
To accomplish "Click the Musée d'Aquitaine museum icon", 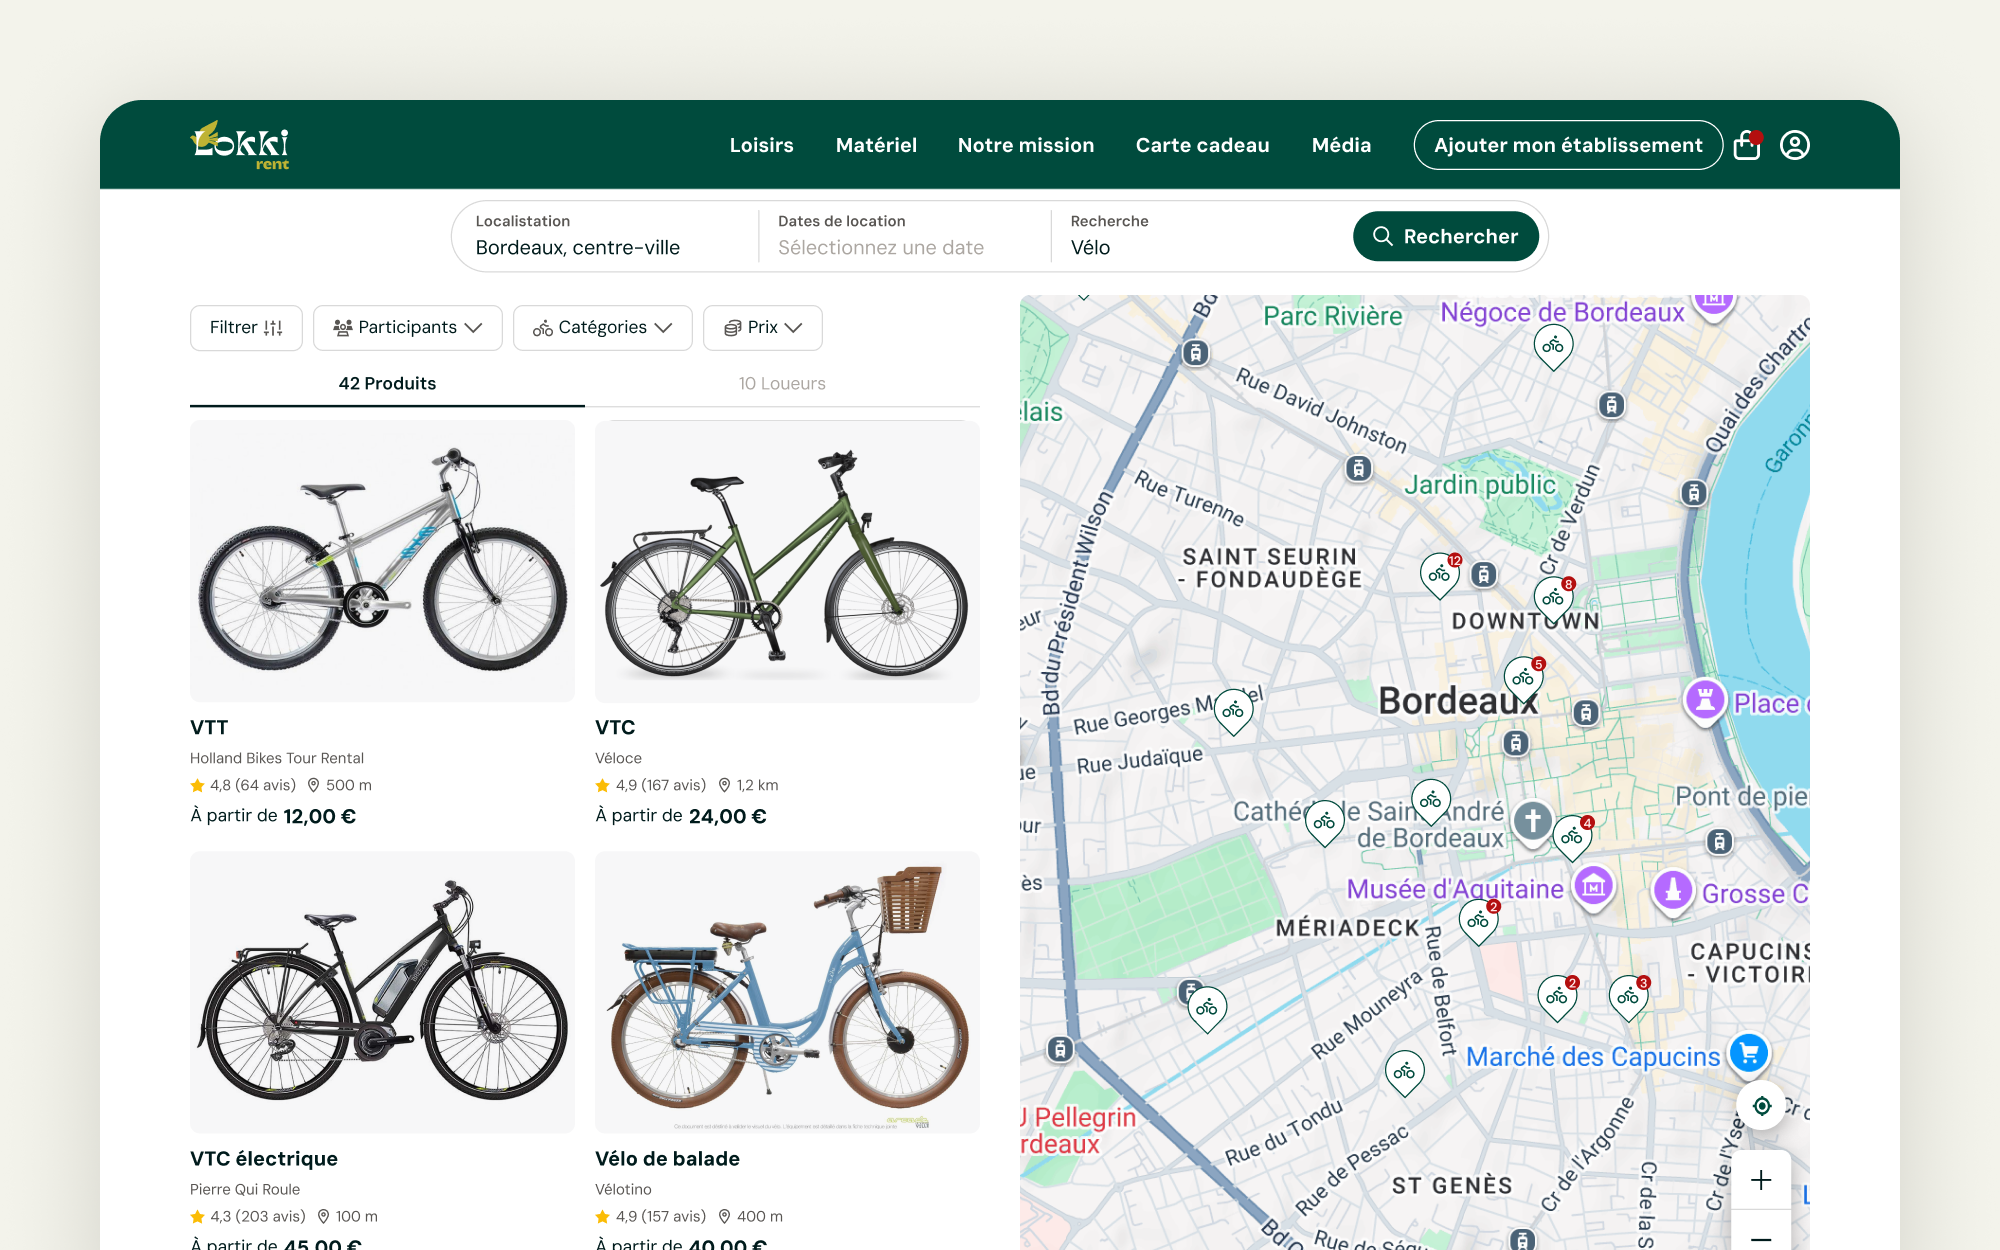I will [1593, 886].
